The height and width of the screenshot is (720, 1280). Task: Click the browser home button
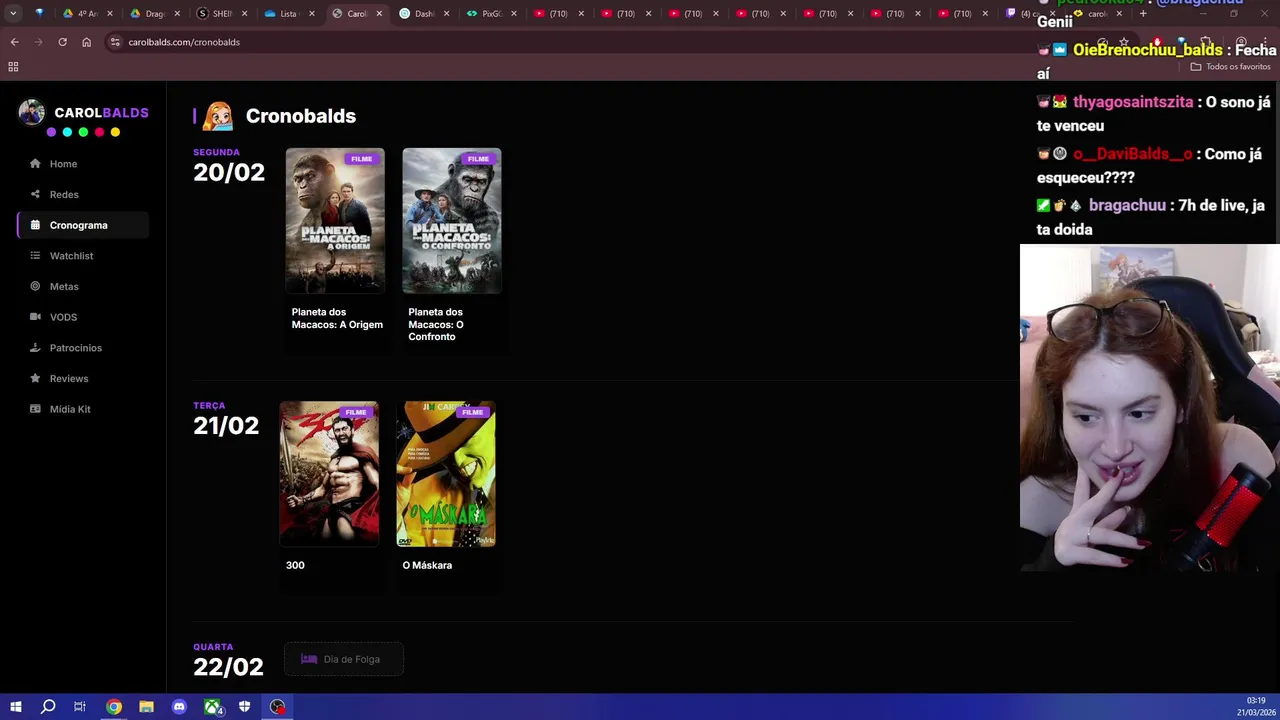click(x=86, y=42)
